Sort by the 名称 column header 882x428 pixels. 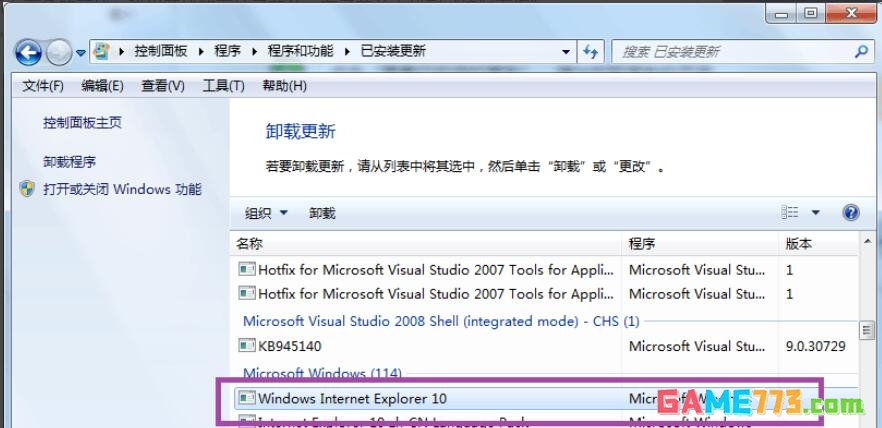pyautogui.click(x=426, y=244)
